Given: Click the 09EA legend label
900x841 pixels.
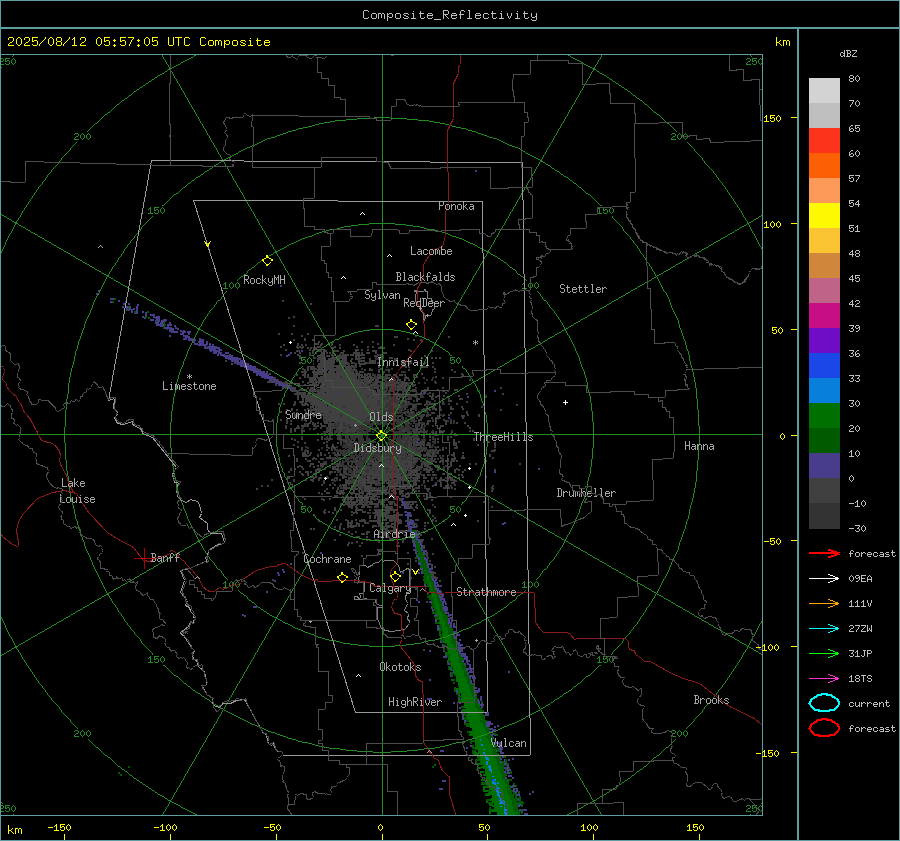Looking at the screenshot, I should 860,579.
